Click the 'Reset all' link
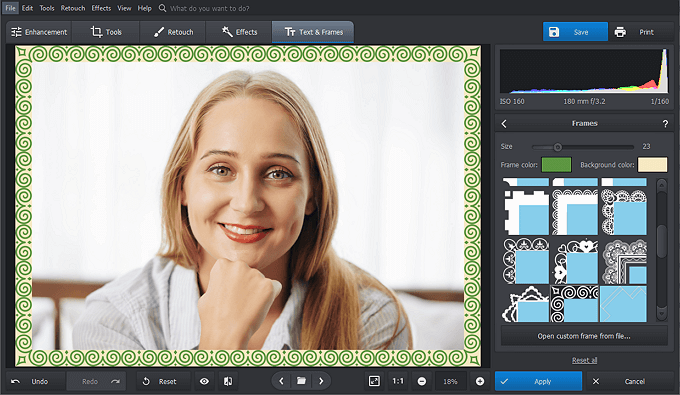This screenshot has height=395, width=680. point(584,360)
